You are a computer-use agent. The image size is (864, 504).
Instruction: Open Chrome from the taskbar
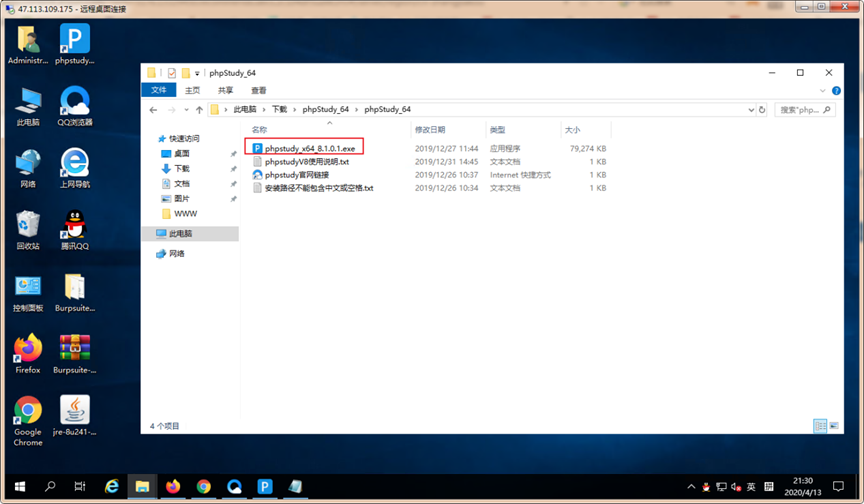click(x=204, y=486)
